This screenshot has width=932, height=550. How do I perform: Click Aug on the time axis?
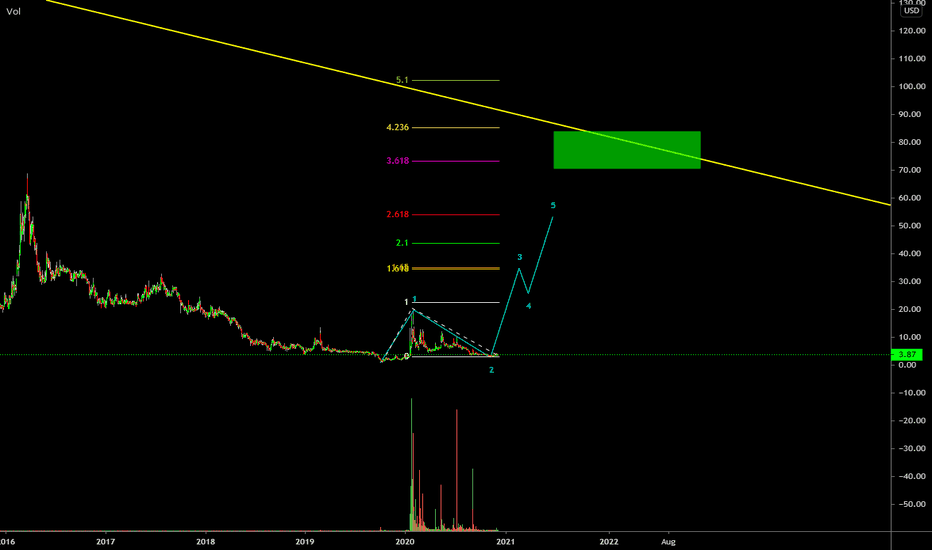click(x=668, y=542)
